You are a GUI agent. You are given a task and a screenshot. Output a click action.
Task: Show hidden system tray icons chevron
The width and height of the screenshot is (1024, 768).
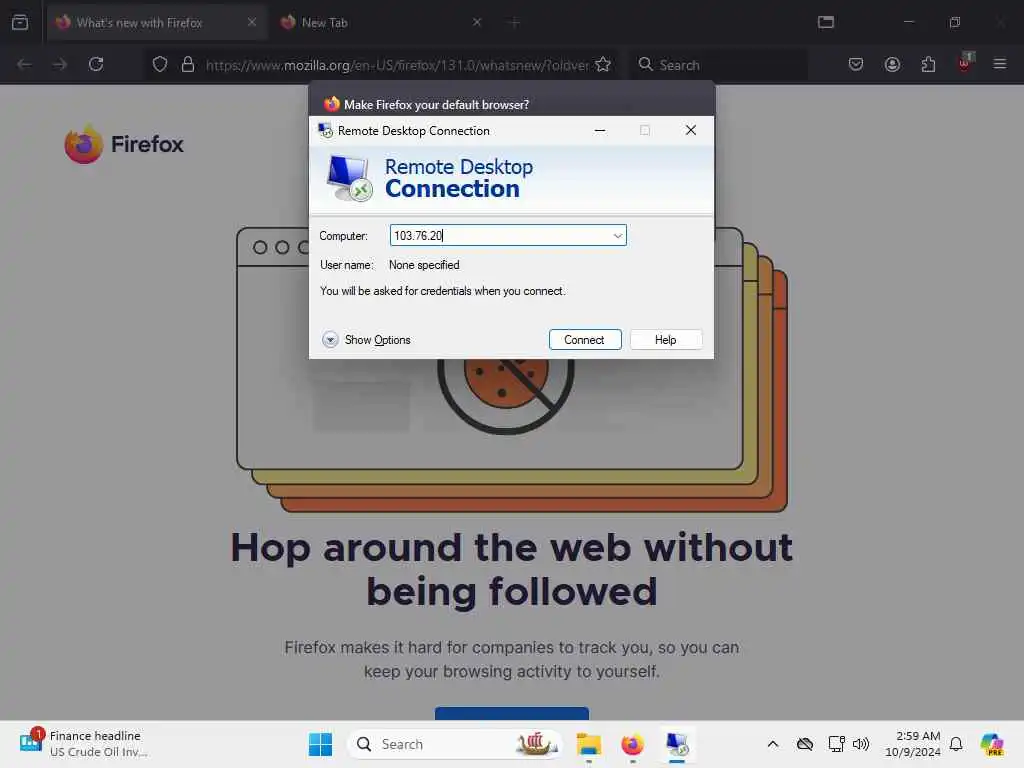click(x=773, y=744)
